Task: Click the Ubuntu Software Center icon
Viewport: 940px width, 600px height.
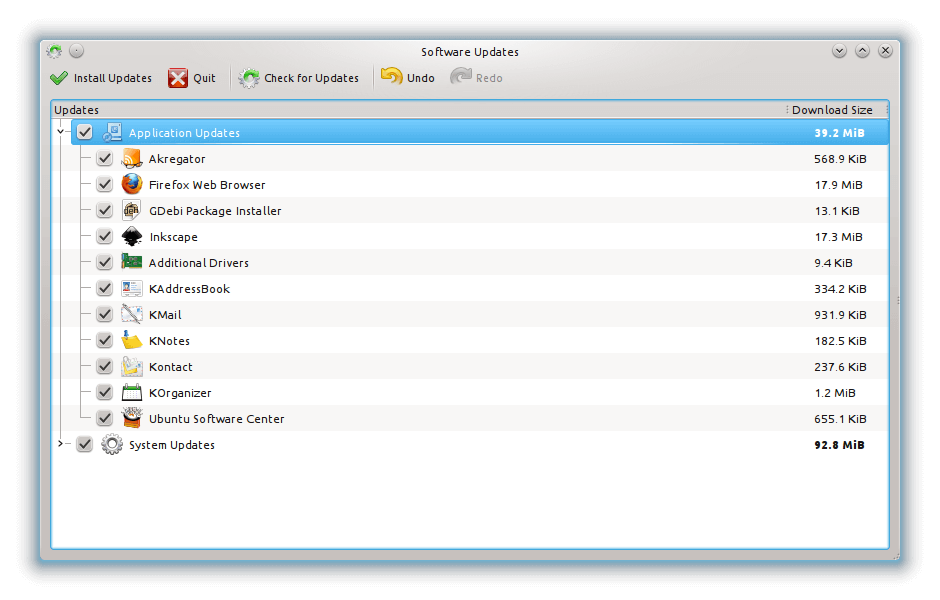Action: pyautogui.click(x=132, y=419)
